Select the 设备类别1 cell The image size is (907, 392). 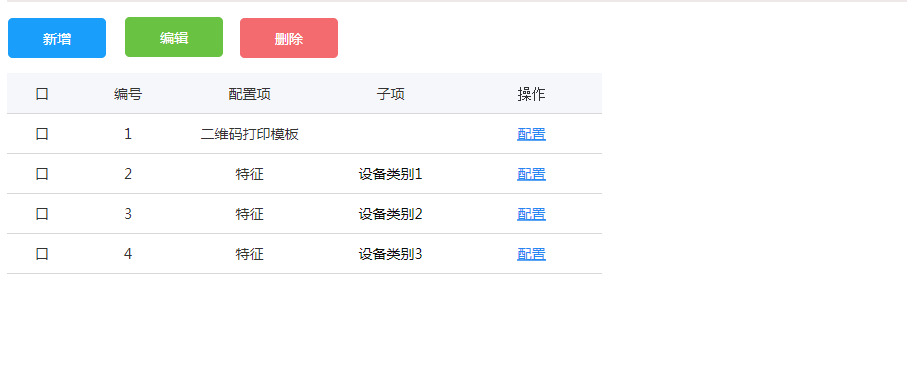click(x=390, y=174)
